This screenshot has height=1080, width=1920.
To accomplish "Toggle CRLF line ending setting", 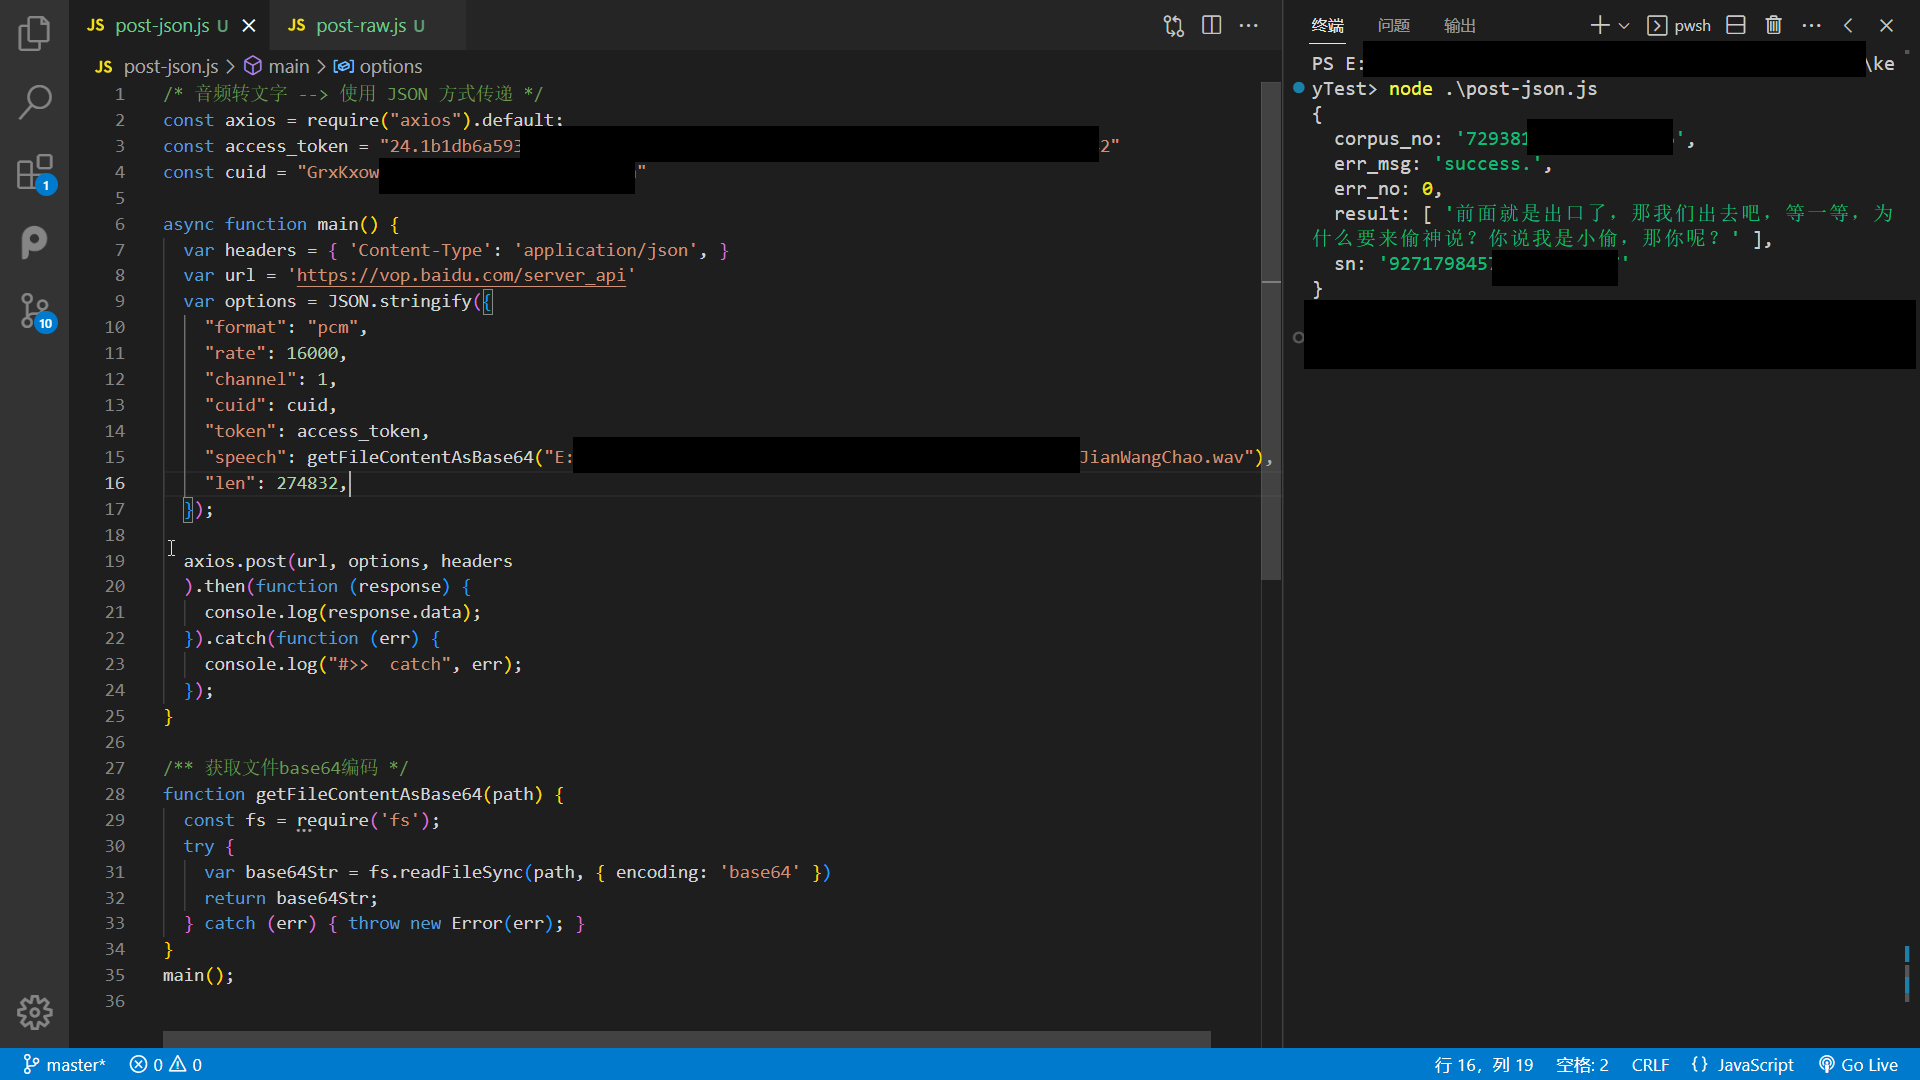I will (1650, 1065).
